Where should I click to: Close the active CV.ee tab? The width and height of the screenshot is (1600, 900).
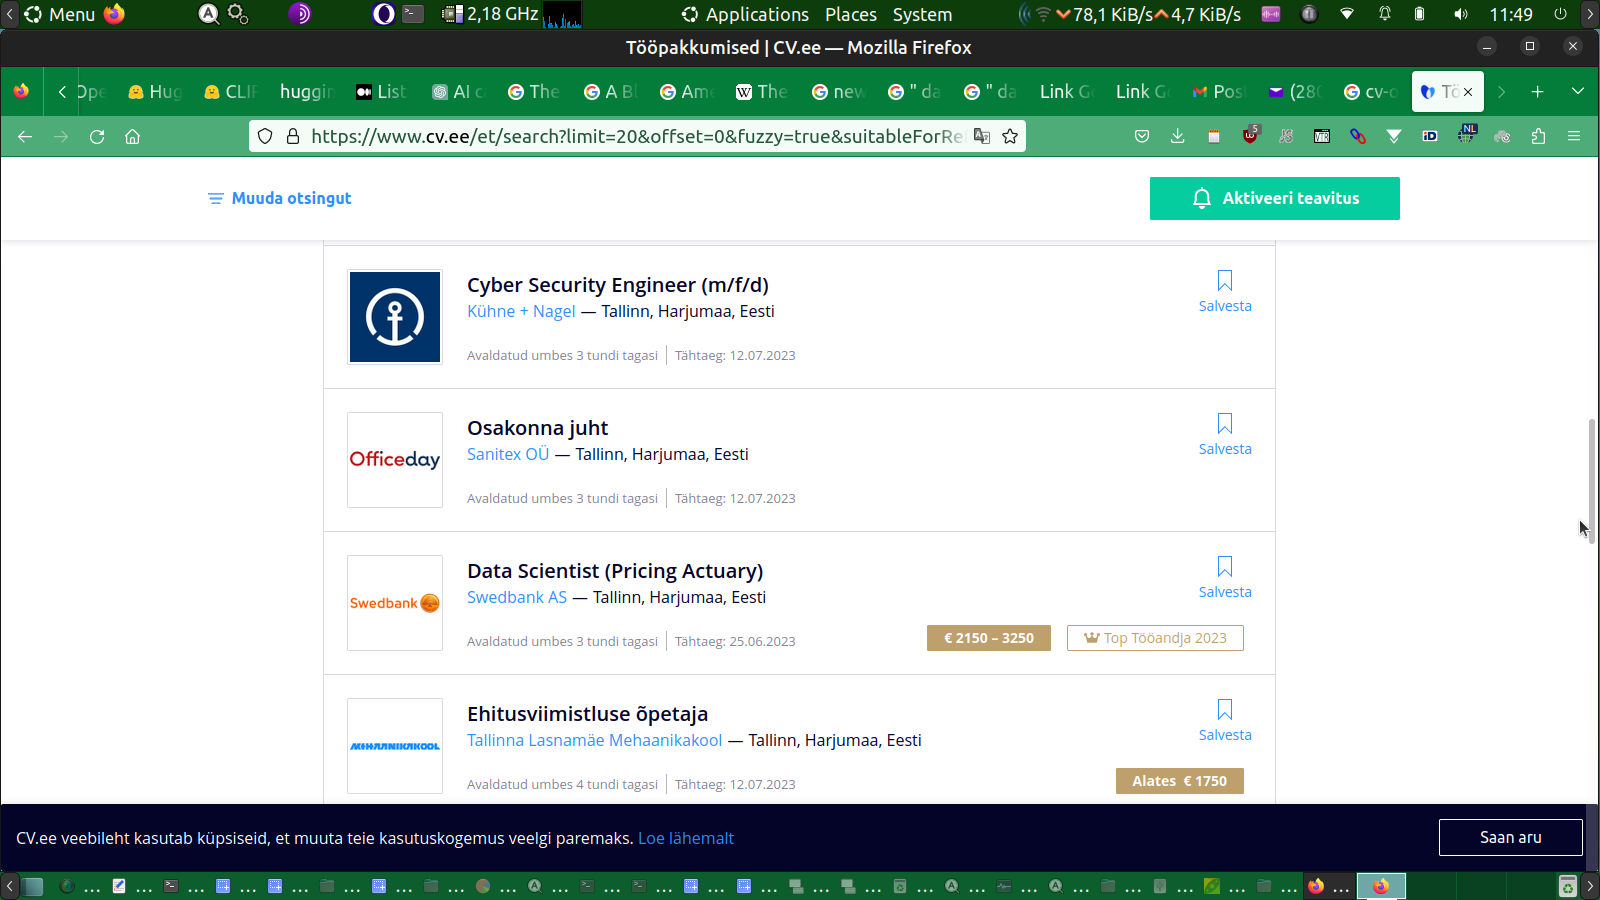click(1468, 92)
